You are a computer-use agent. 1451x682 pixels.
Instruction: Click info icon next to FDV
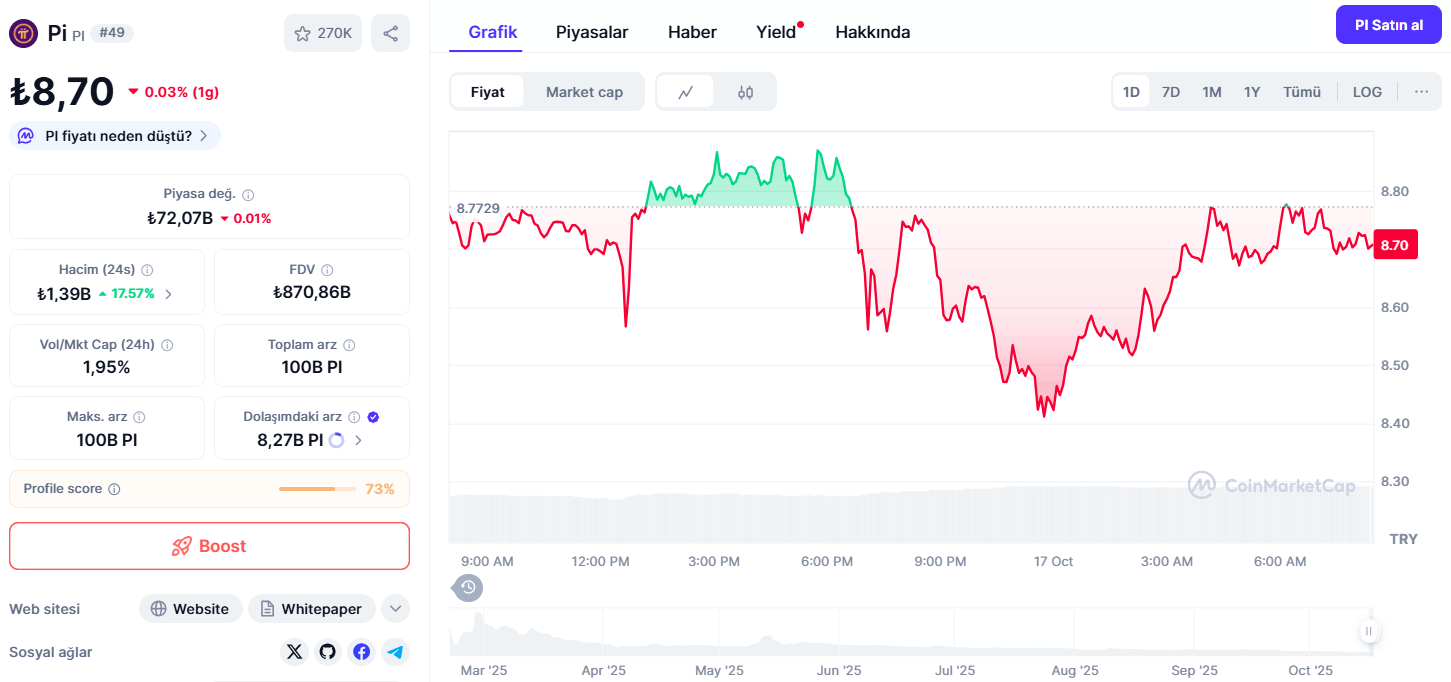327,270
